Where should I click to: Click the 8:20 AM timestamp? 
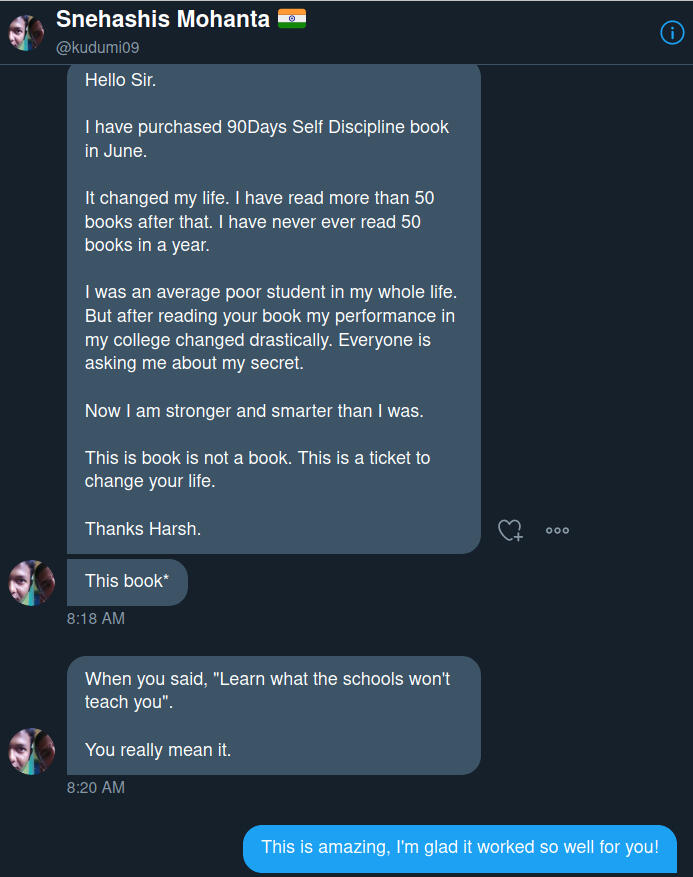(x=96, y=788)
